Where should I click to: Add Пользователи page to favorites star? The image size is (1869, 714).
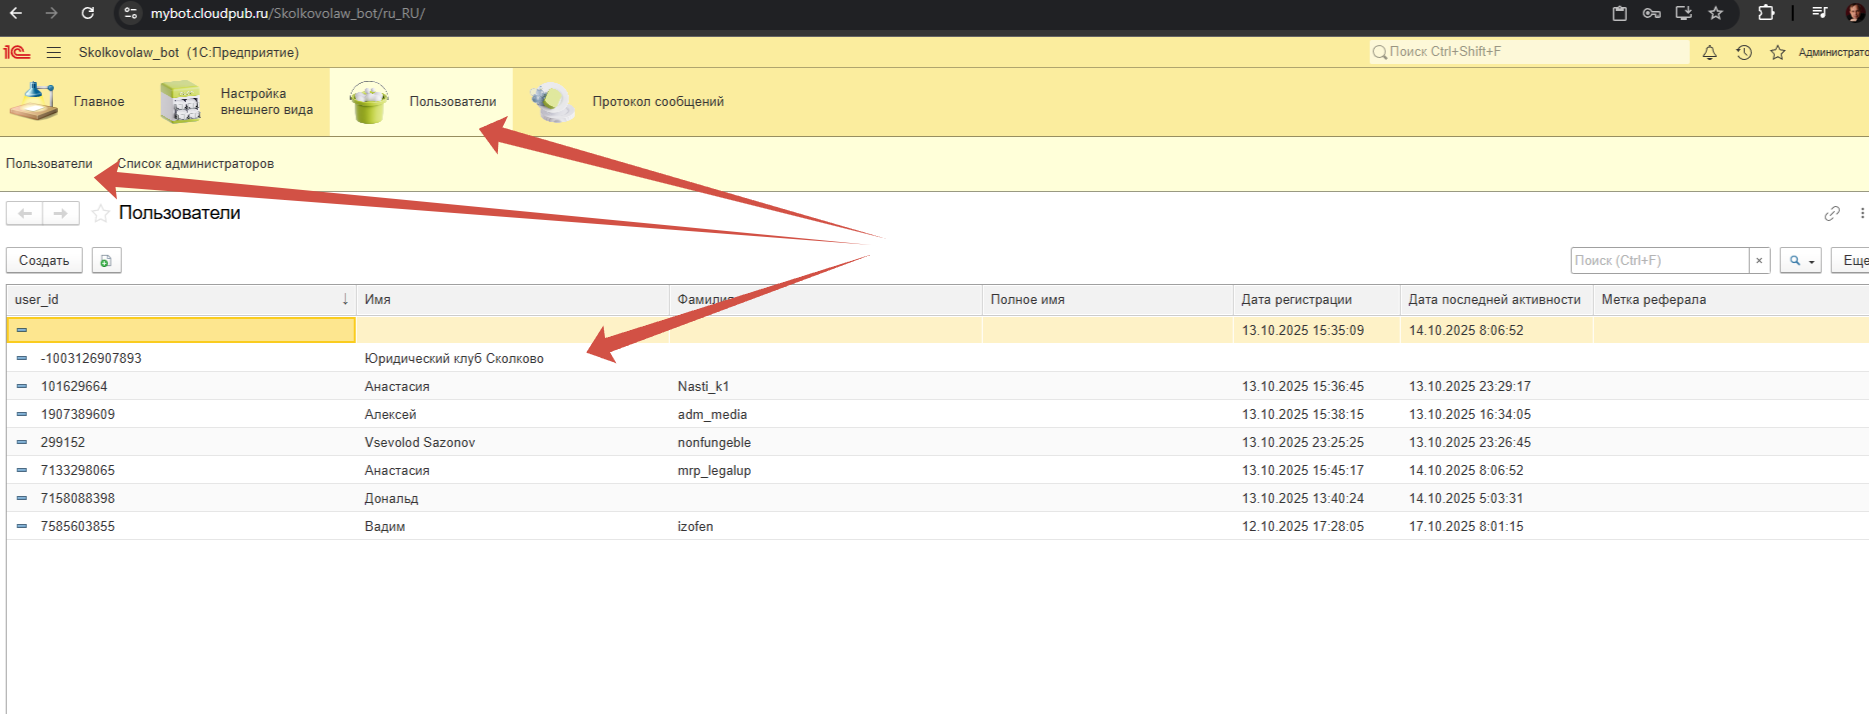click(x=100, y=213)
